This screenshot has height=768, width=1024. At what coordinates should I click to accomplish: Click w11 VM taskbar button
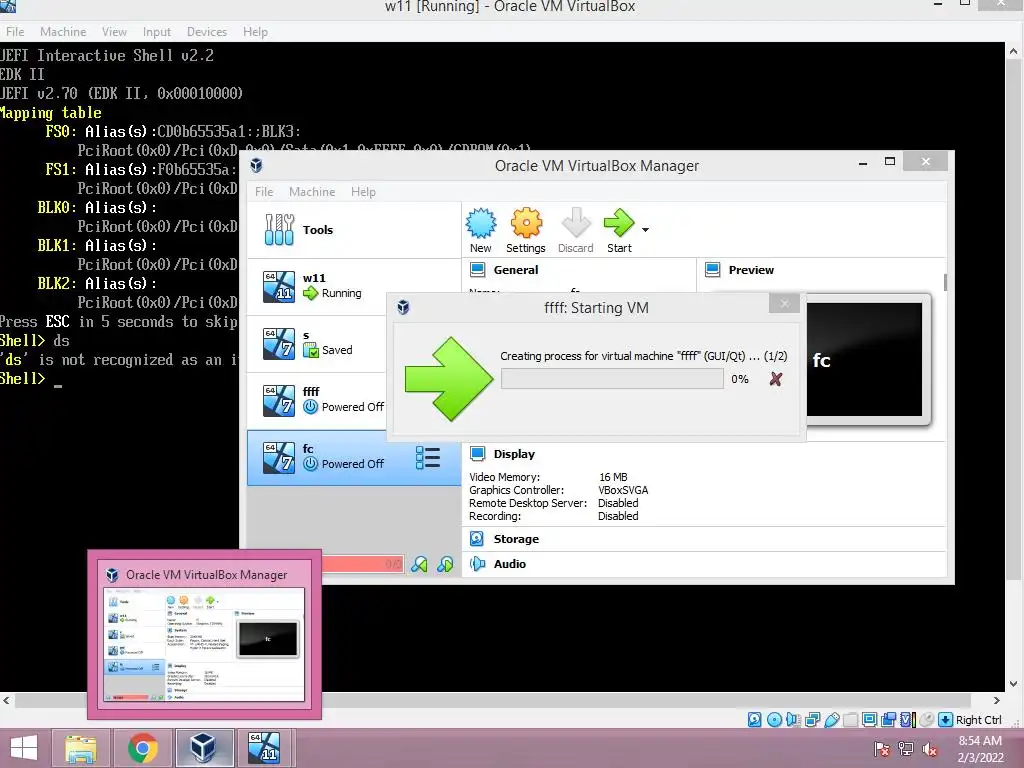point(264,748)
